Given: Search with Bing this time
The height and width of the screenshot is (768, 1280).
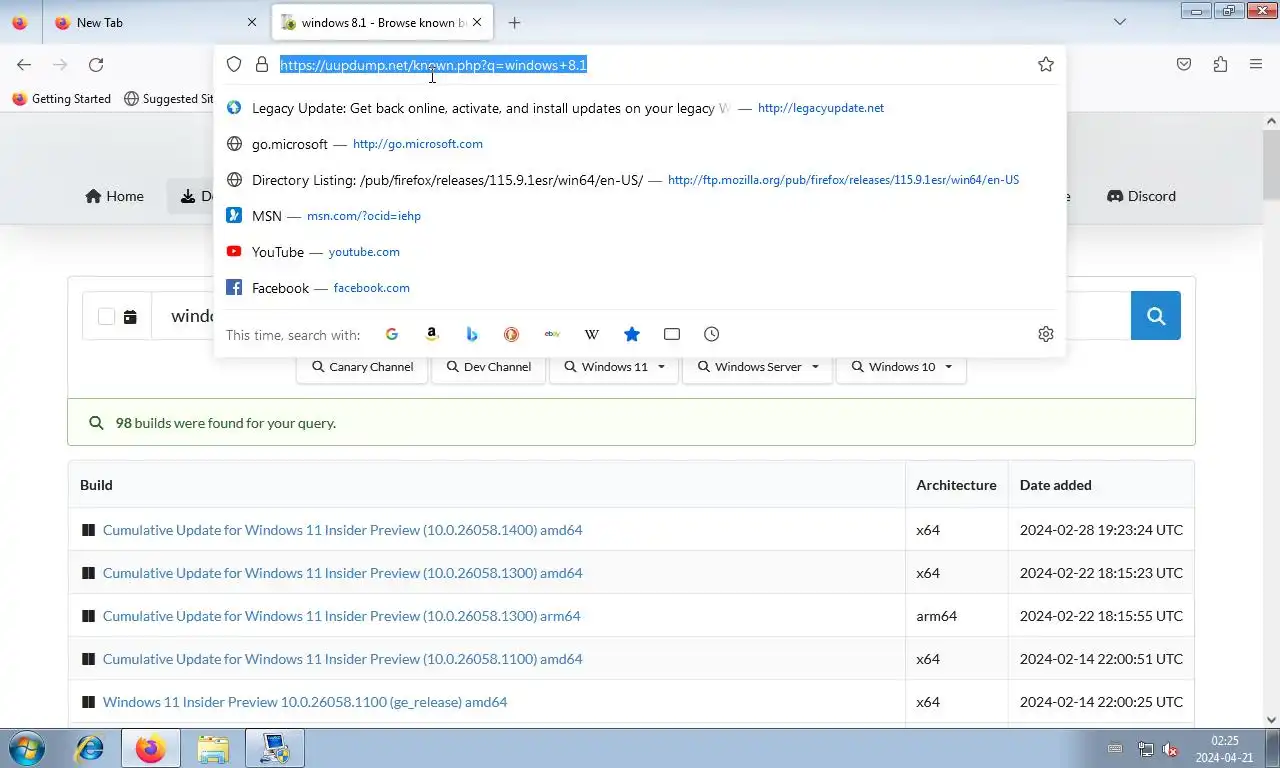Looking at the screenshot, I should pyautogui.click(x=472, y=334).
